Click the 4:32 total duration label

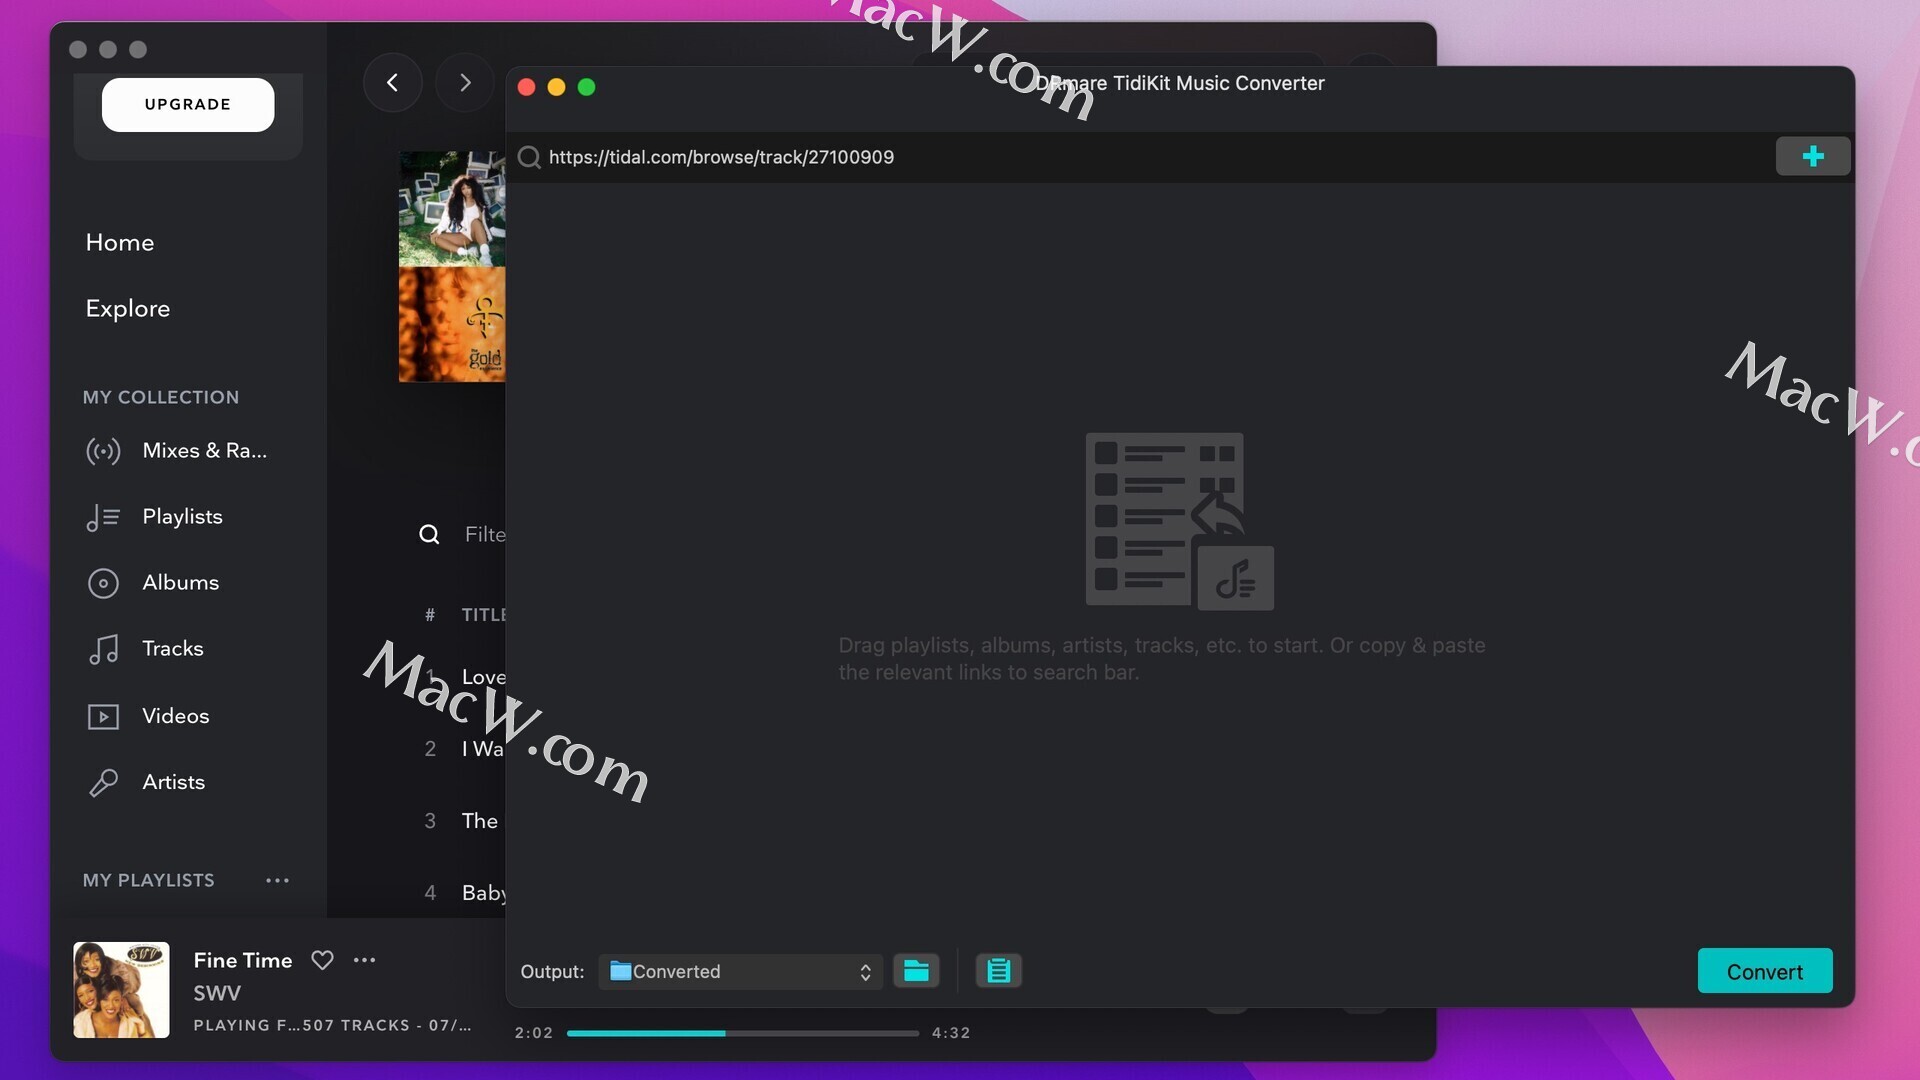pyautogui.click(x=951, y=1033)
